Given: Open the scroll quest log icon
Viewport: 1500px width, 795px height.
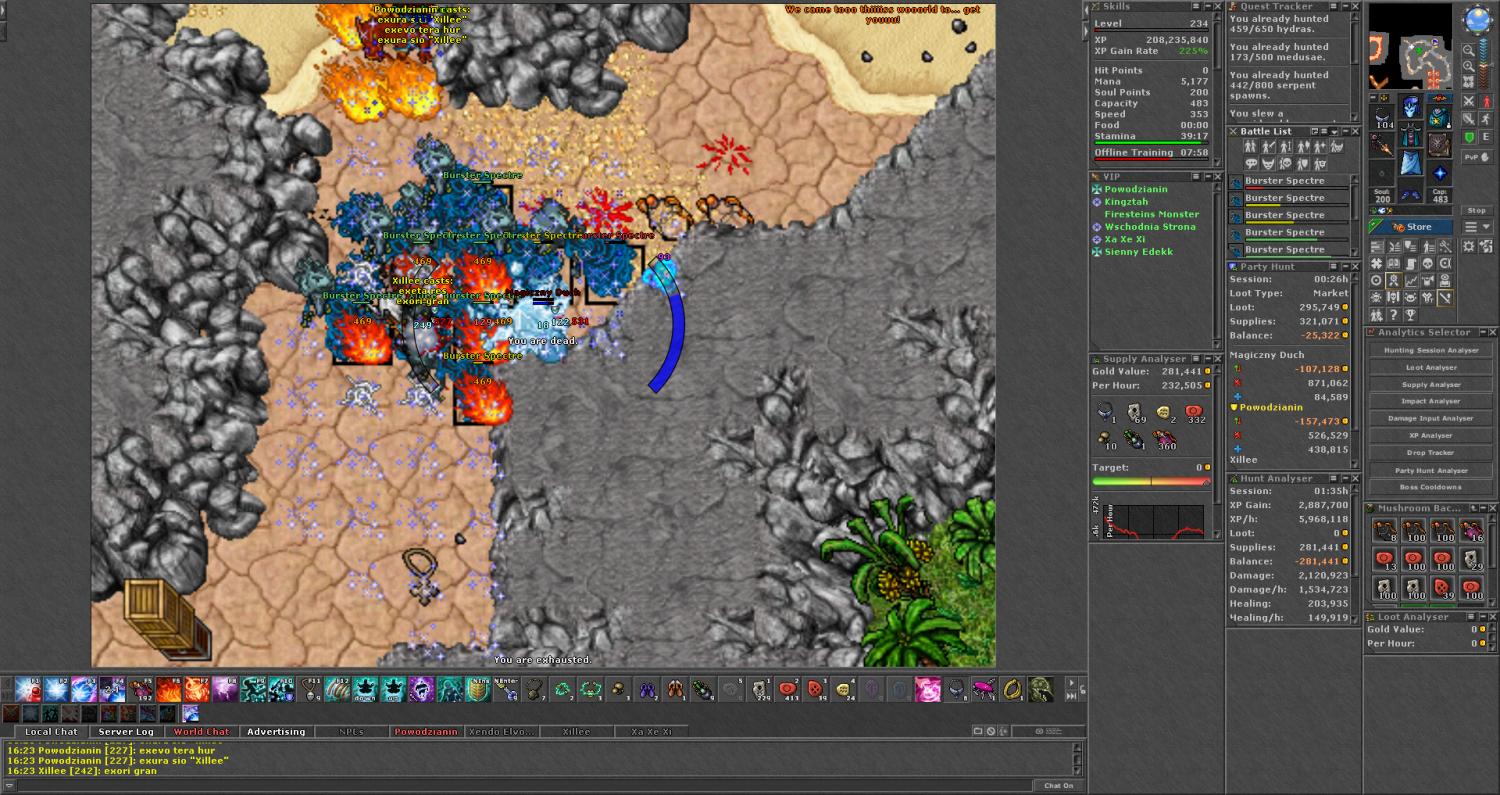Looking at the screenshot, I should (x=1410, y=263).
